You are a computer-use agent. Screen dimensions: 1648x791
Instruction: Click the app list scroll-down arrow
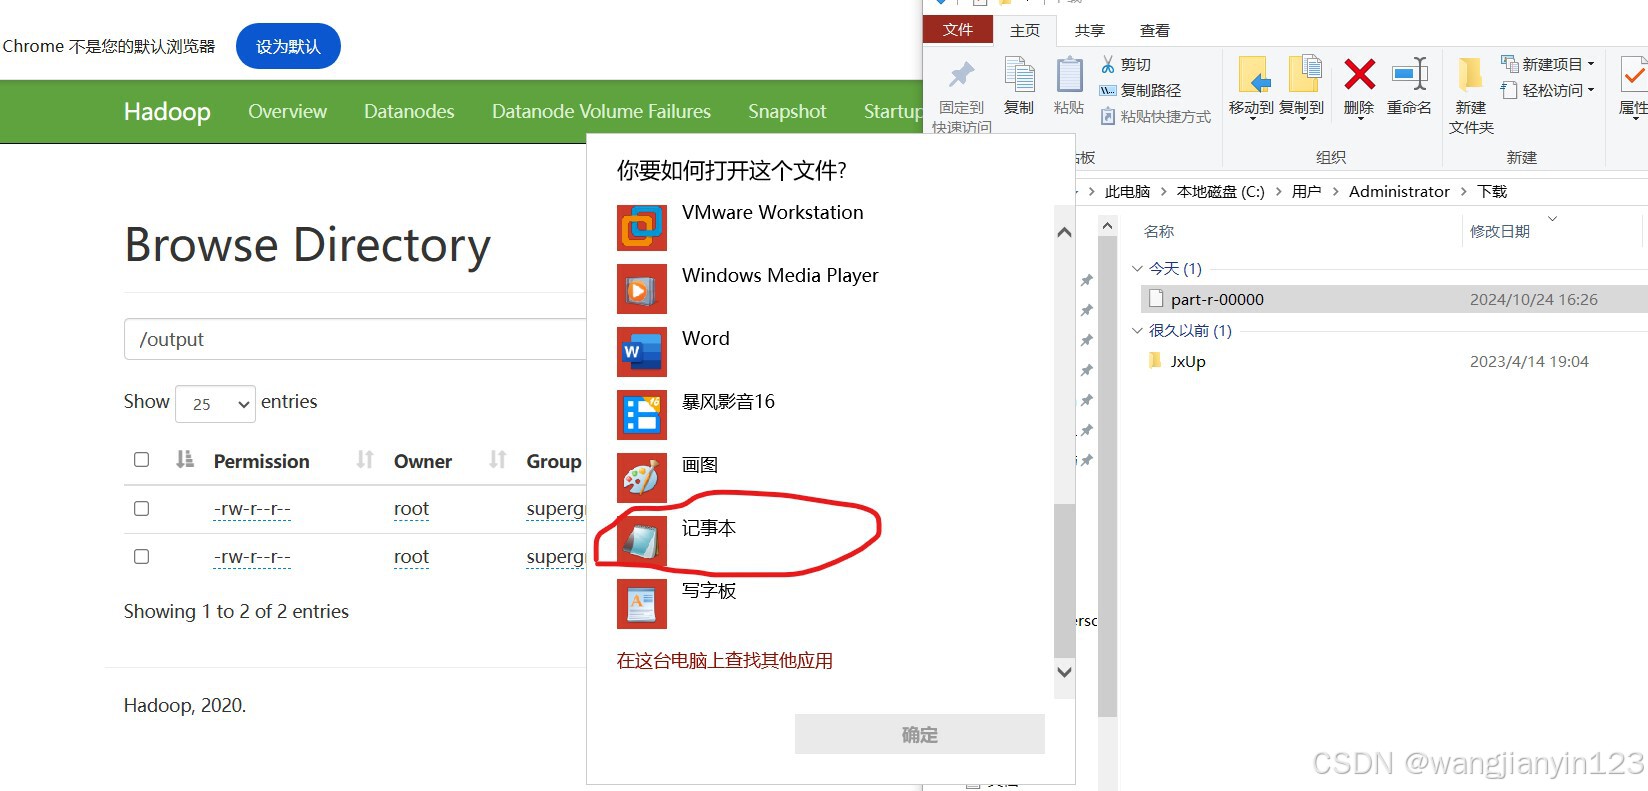1064,672
